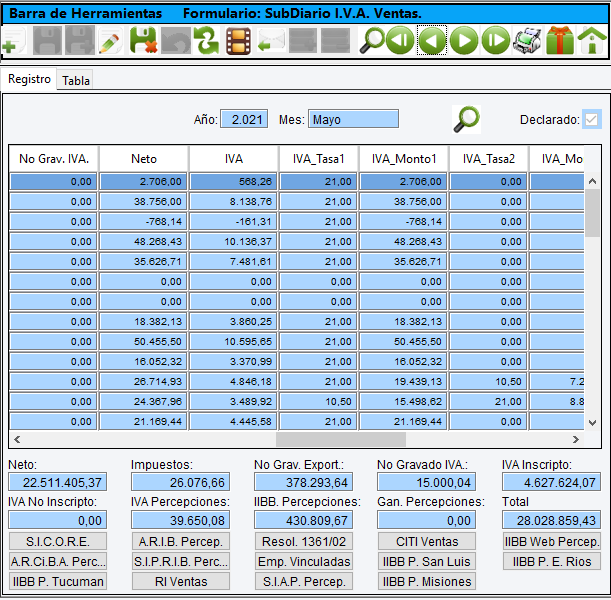Click the horizontal scrollbar thumb
The height and width of the screenshot is (600, 611).
pyautogui.click(x=341, y=439)
